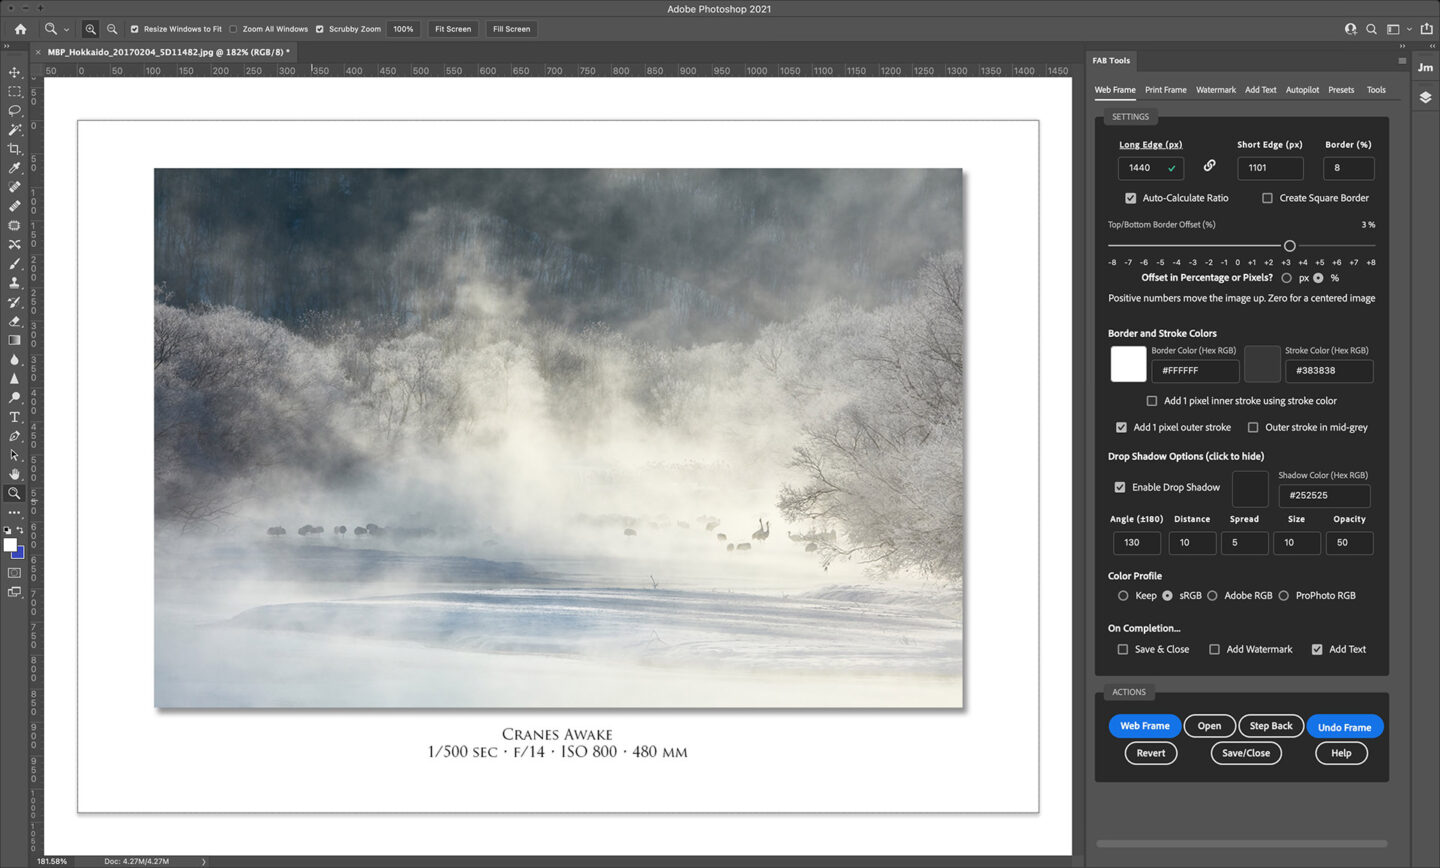Disable the Auto-Calculate Ratio checkbox
This screenshot has width=1440, height=868.
click(1131, 198)
